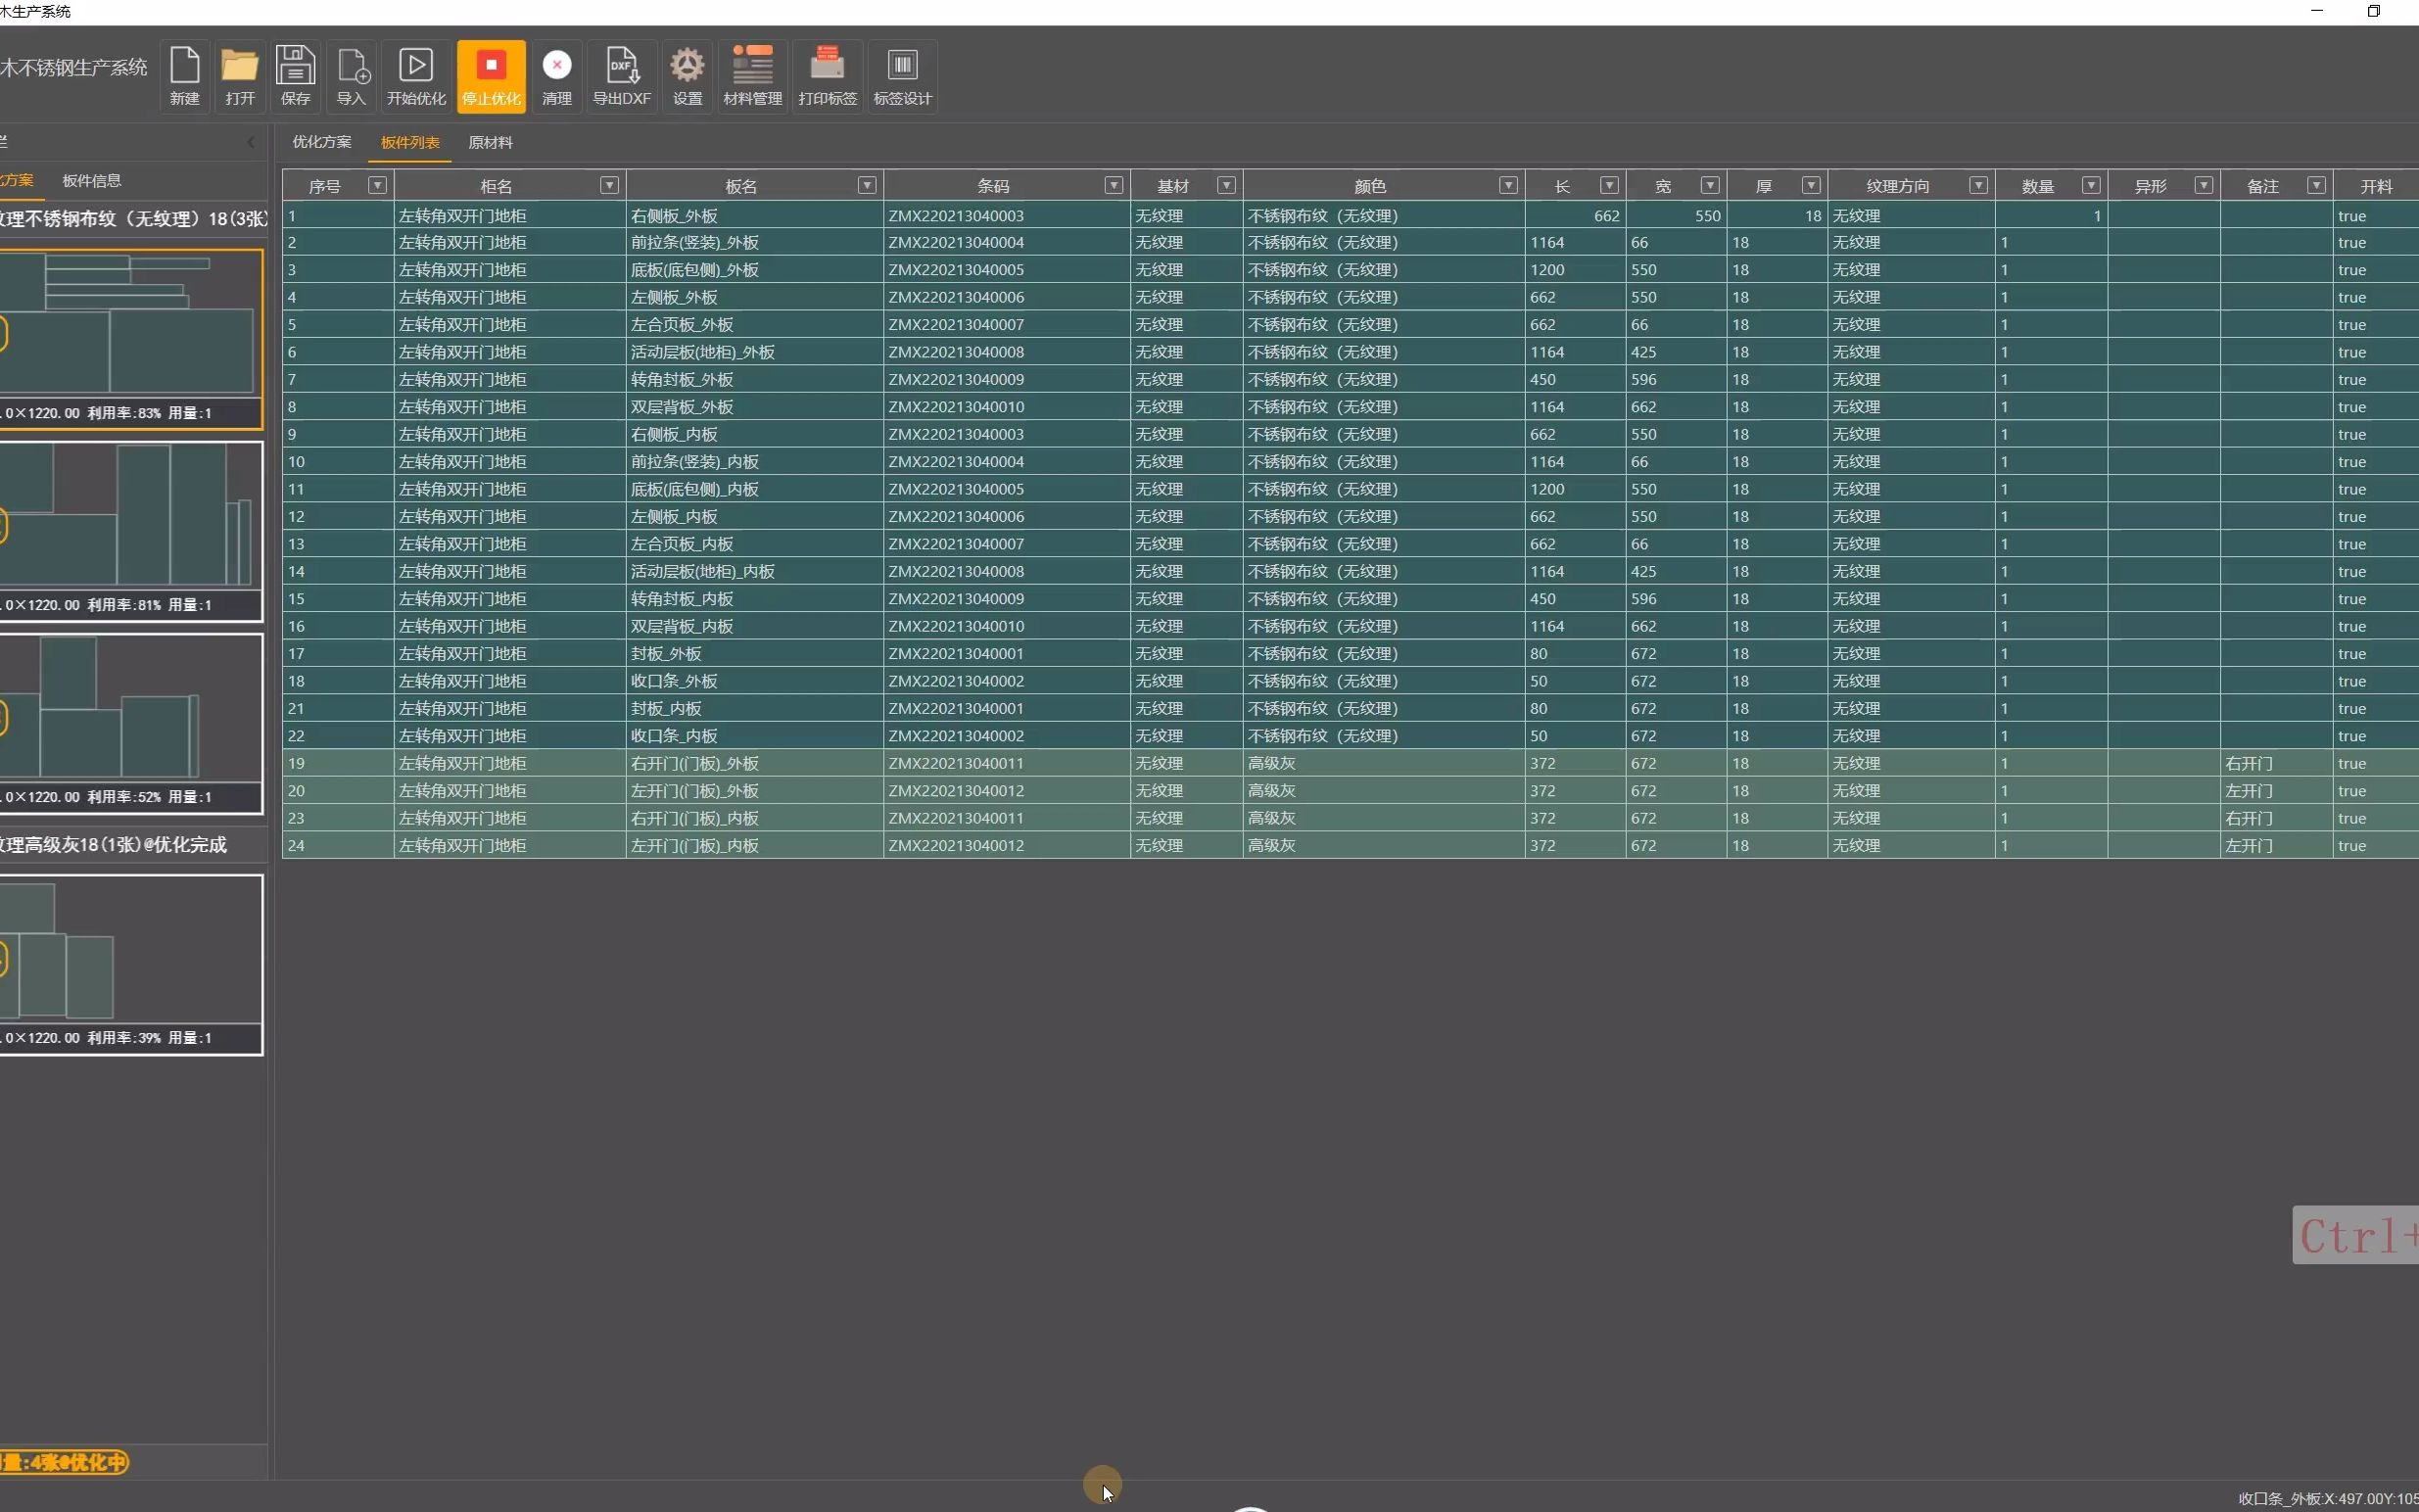2419x1512 pixels.
Task: Select row with 双层背板_外板
Action: click(x=1350, y=407)
